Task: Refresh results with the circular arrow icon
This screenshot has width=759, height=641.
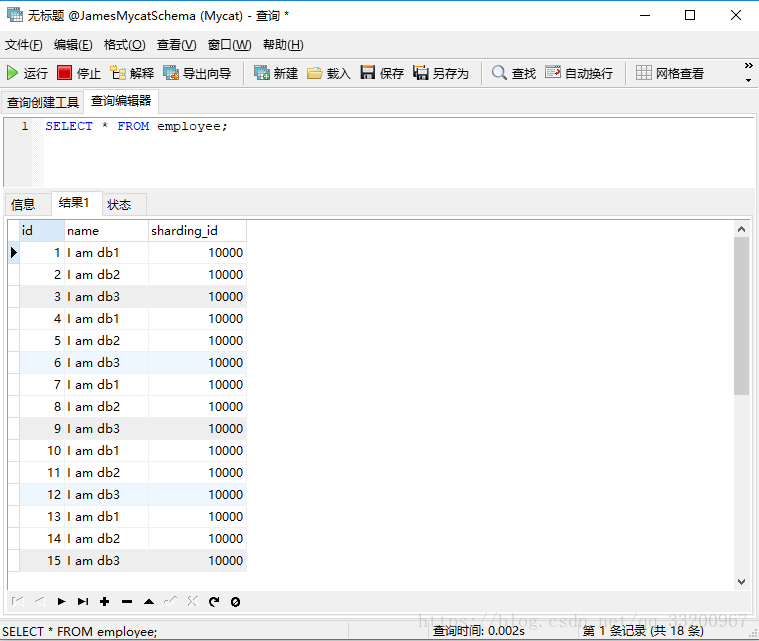Action: (x=214, y=601)
